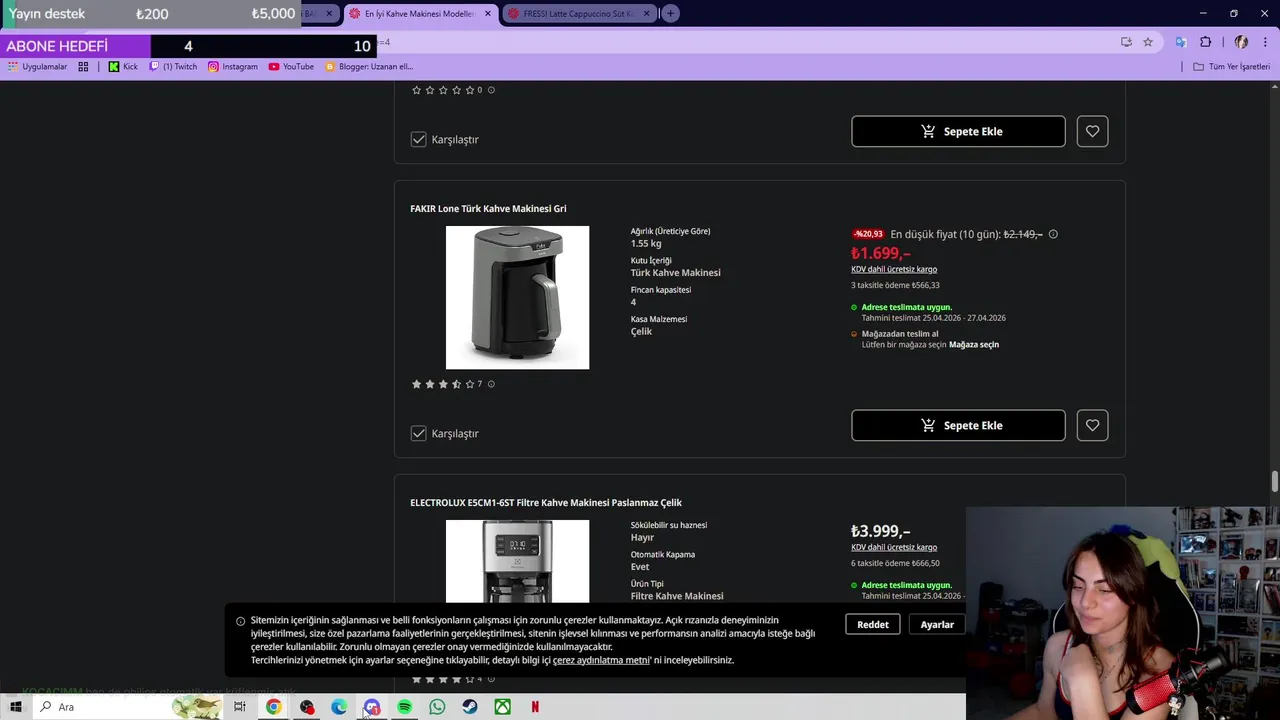Screen dimensions: 1280x720
Task: Click tab groups grid icon in bookmarks bar
Action: (83, 67)
